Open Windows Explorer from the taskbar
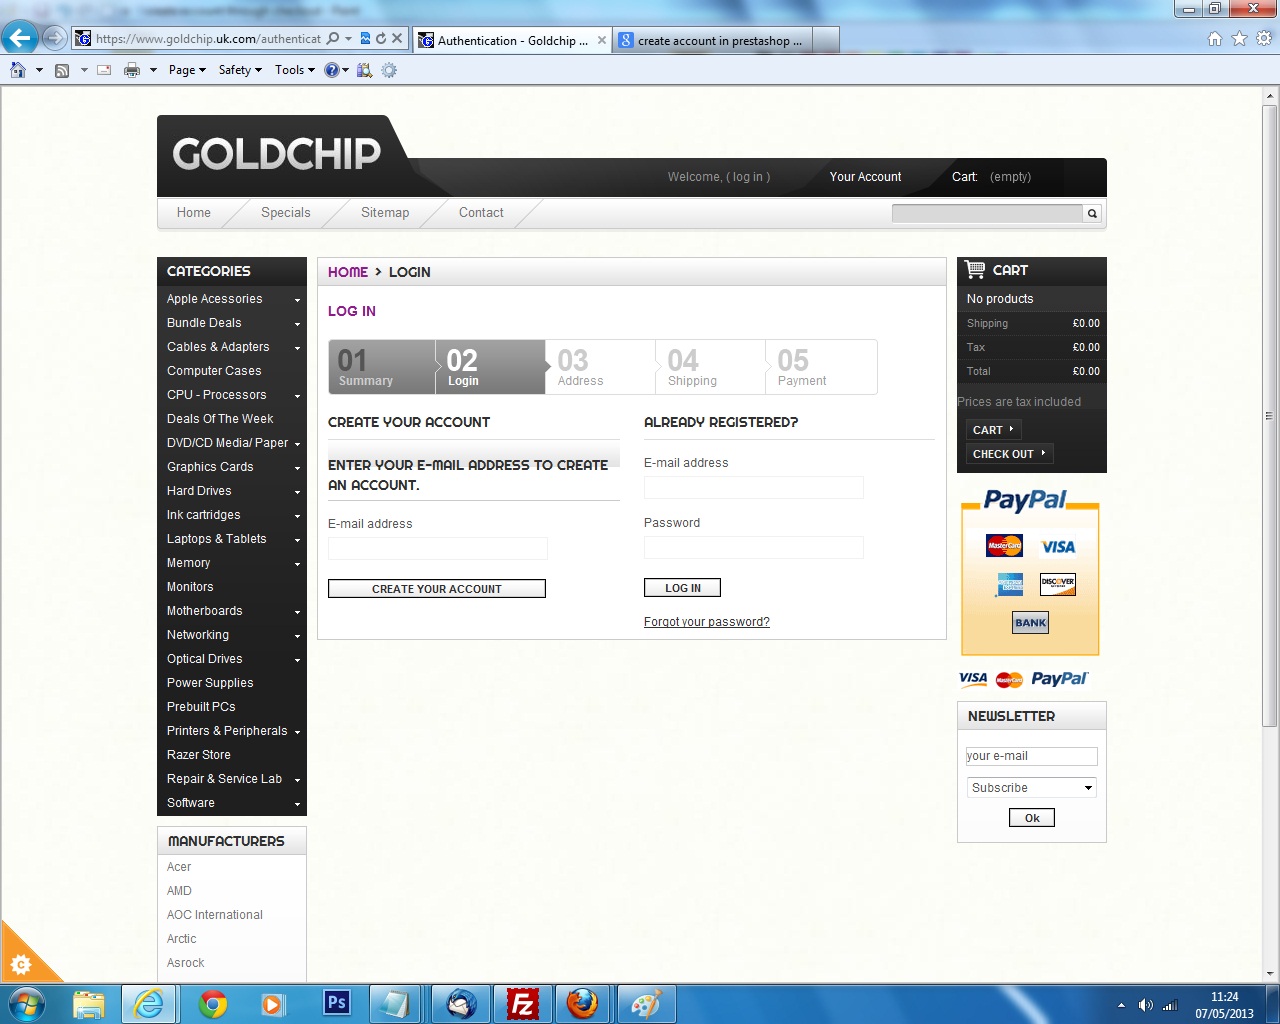Viewport: 1280px width, 1024px height. 88,1003
